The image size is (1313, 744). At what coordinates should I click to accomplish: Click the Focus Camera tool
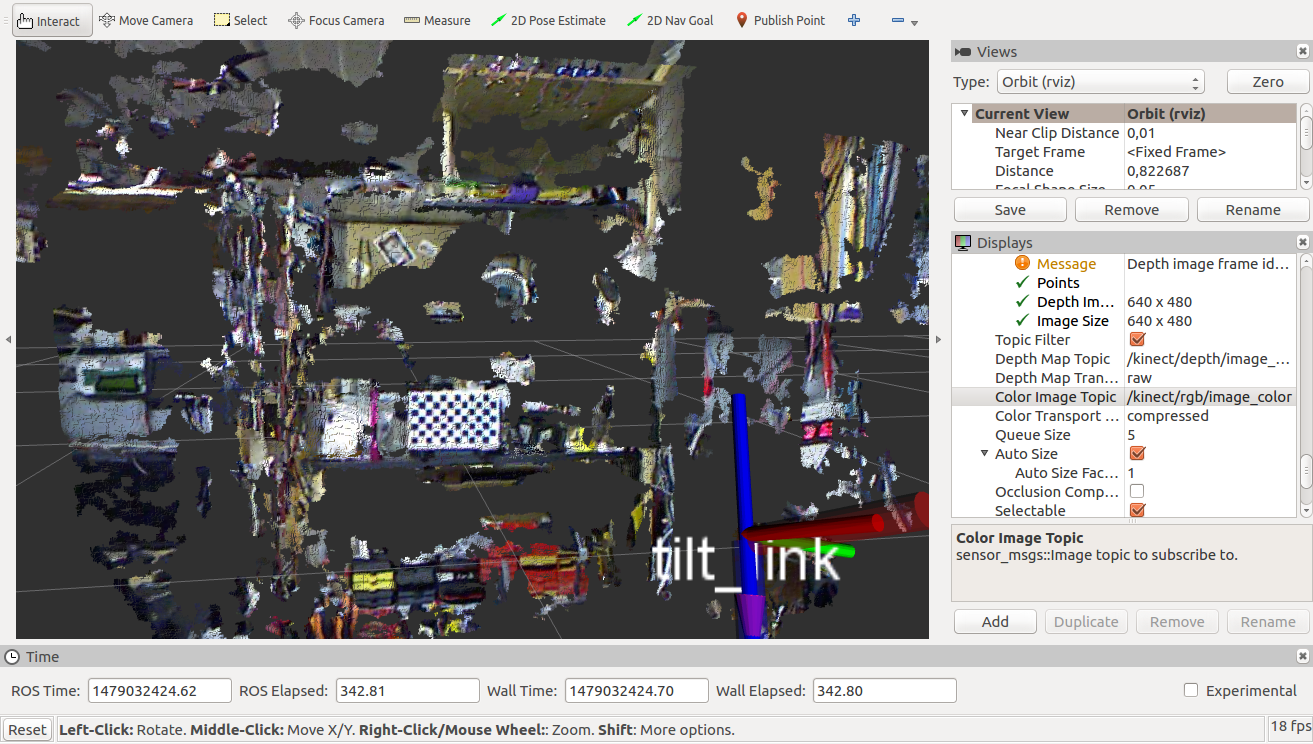point(336,21)
